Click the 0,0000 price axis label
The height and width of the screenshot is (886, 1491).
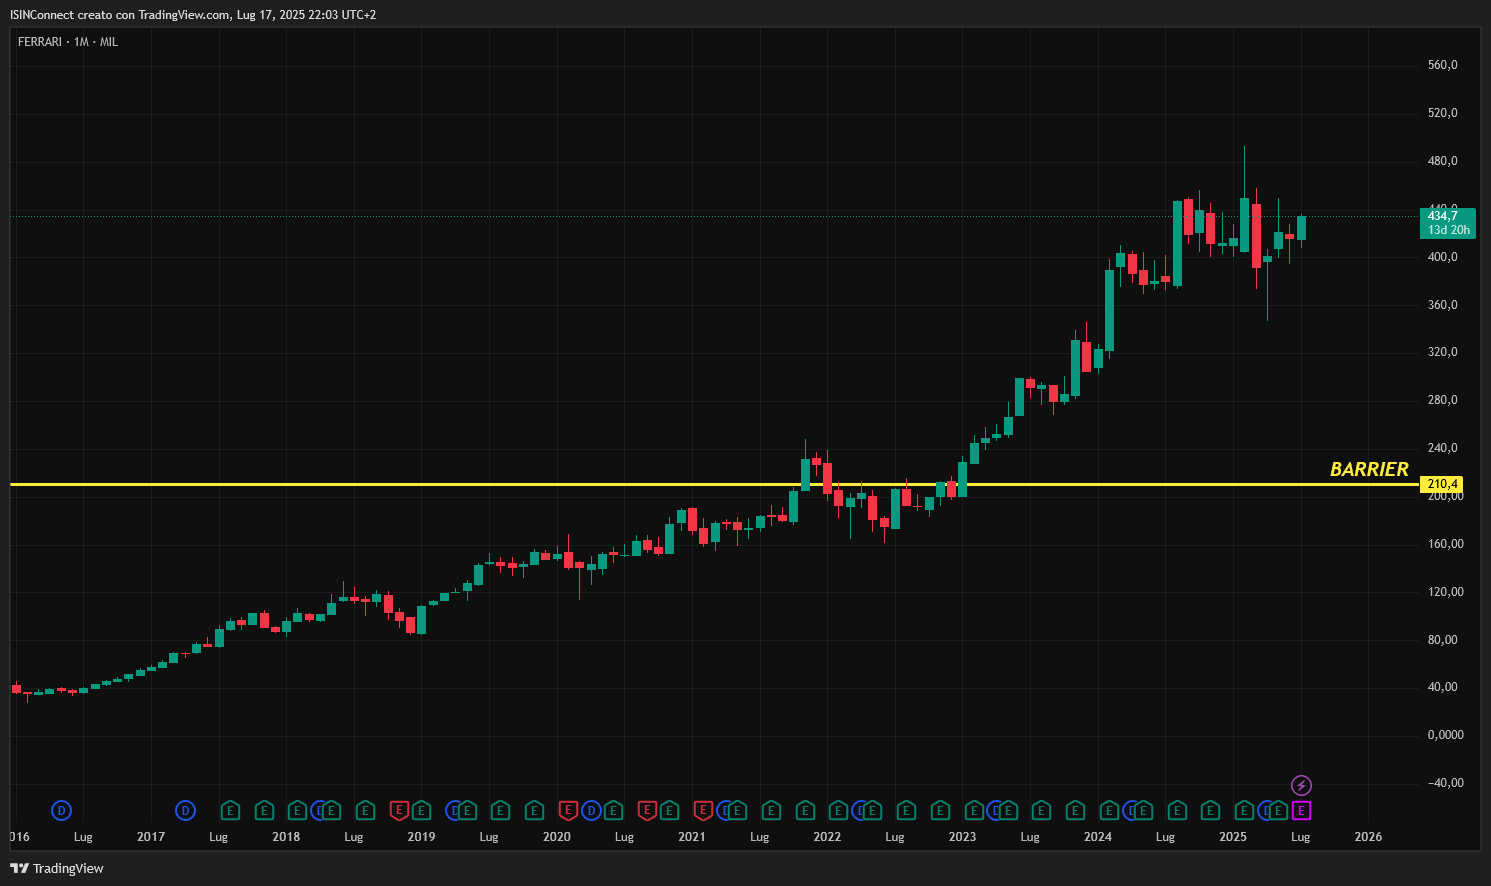1445,735
